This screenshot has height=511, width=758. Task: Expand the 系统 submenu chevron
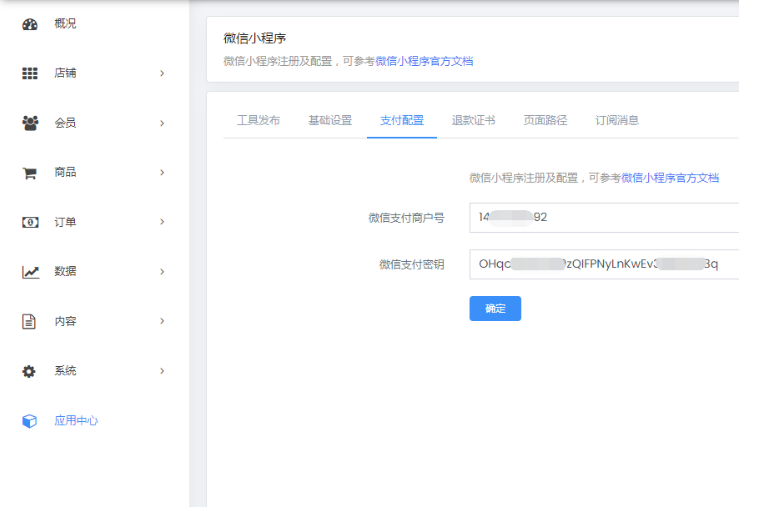point(162,371)
